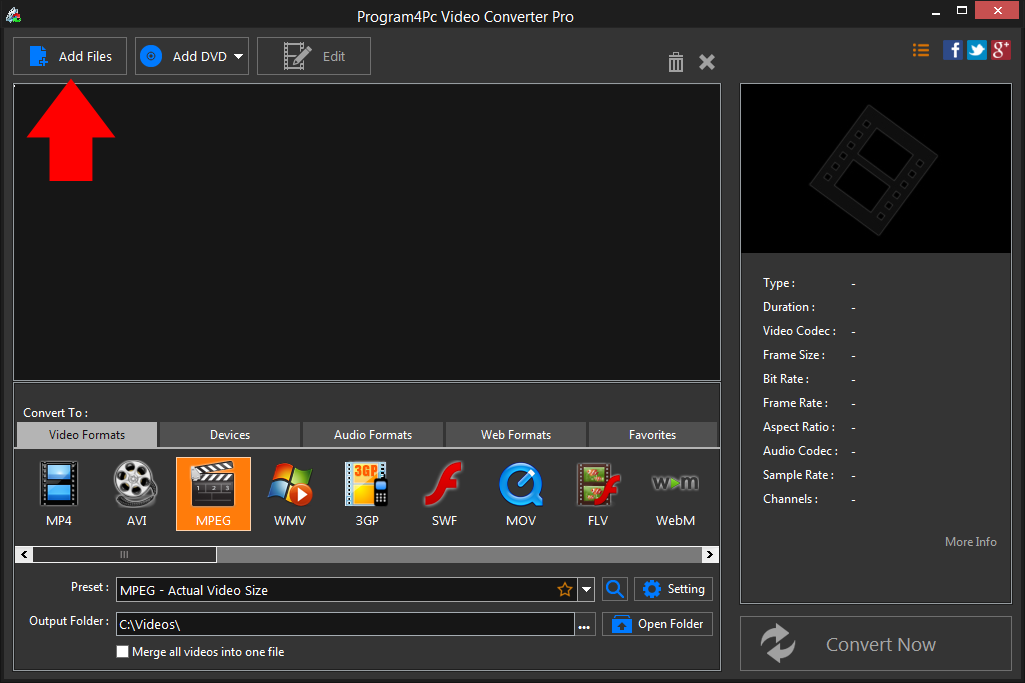The height and width of the screenshot is (683, 1025).
Task: Switch to the Devices tab
Action: coord(228,434)
